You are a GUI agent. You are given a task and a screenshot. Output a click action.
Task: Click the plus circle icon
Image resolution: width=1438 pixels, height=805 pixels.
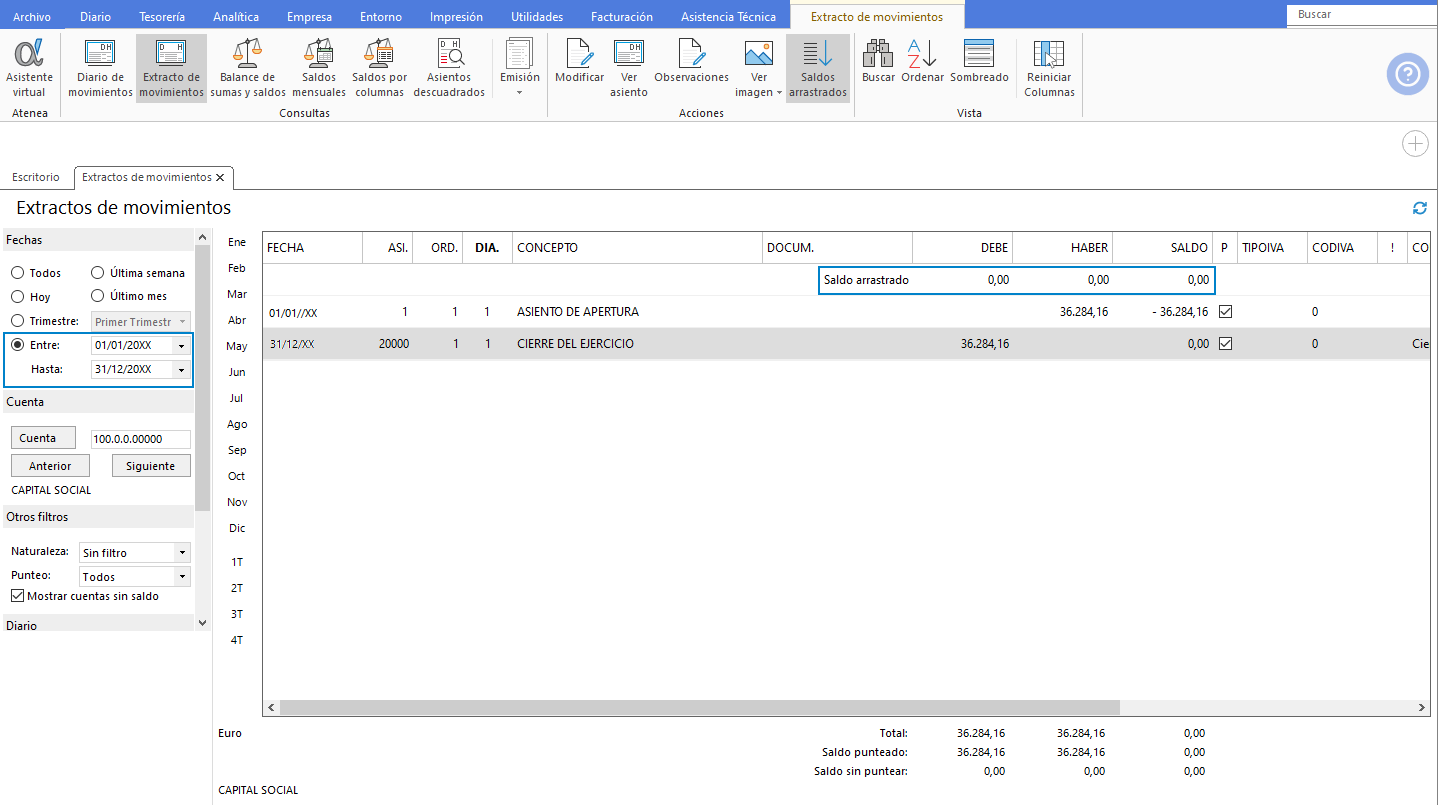pyautogui.click(x=1415, y=144)
